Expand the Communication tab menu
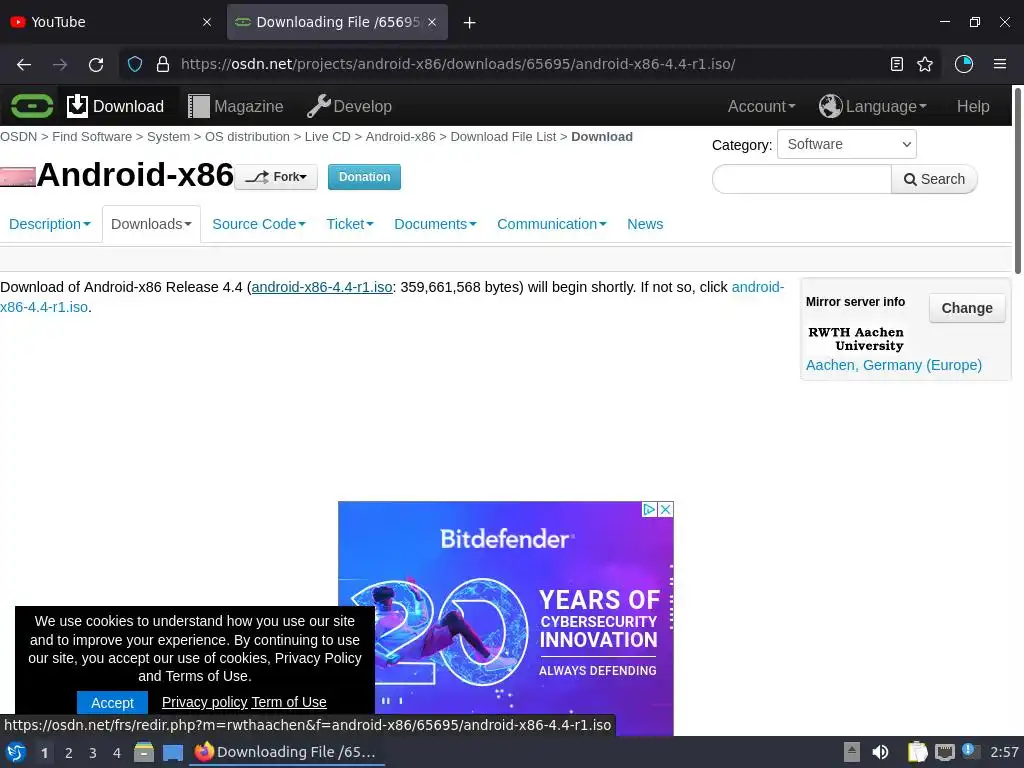This screenshot has height=768, width=1024. (552, 224)
